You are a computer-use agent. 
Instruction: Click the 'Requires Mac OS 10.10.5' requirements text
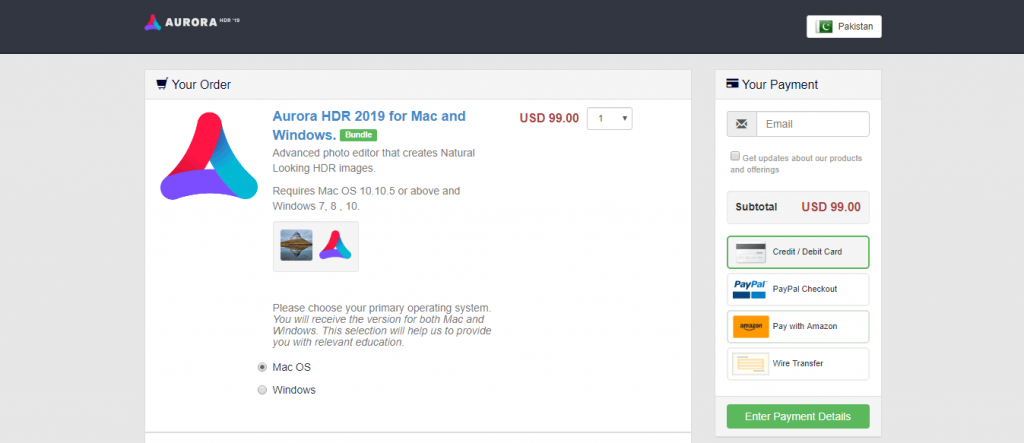pyautogui.click(x=366, y=199)
